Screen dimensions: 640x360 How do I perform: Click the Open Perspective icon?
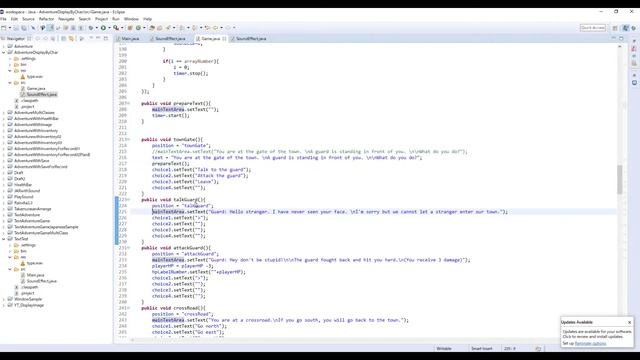615,28
